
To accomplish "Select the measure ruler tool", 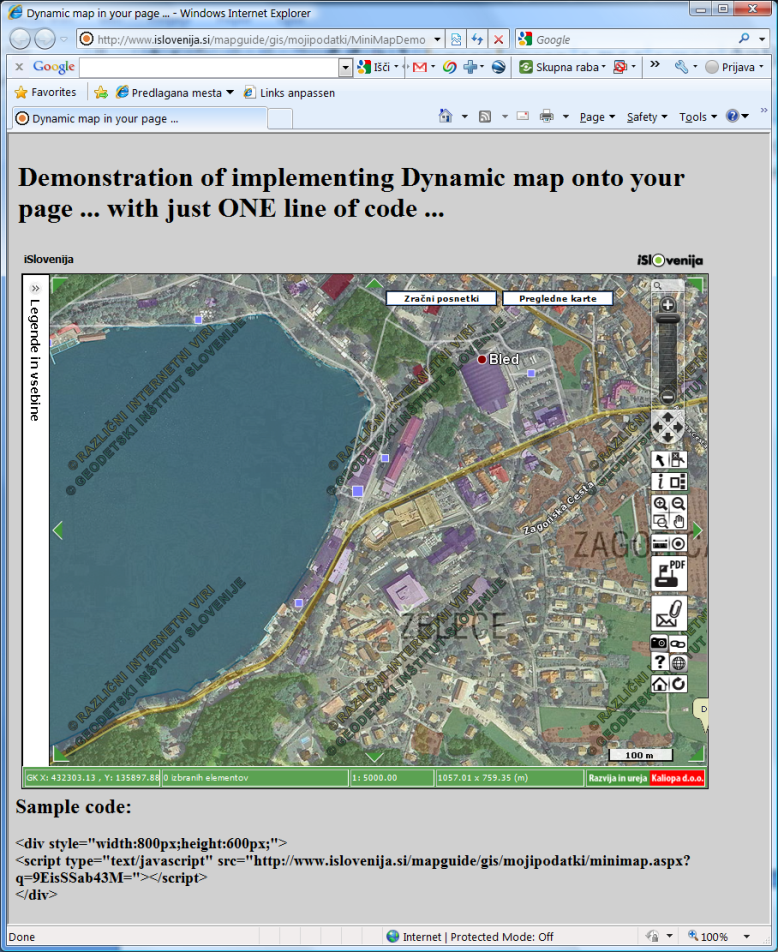I will 660,543.
